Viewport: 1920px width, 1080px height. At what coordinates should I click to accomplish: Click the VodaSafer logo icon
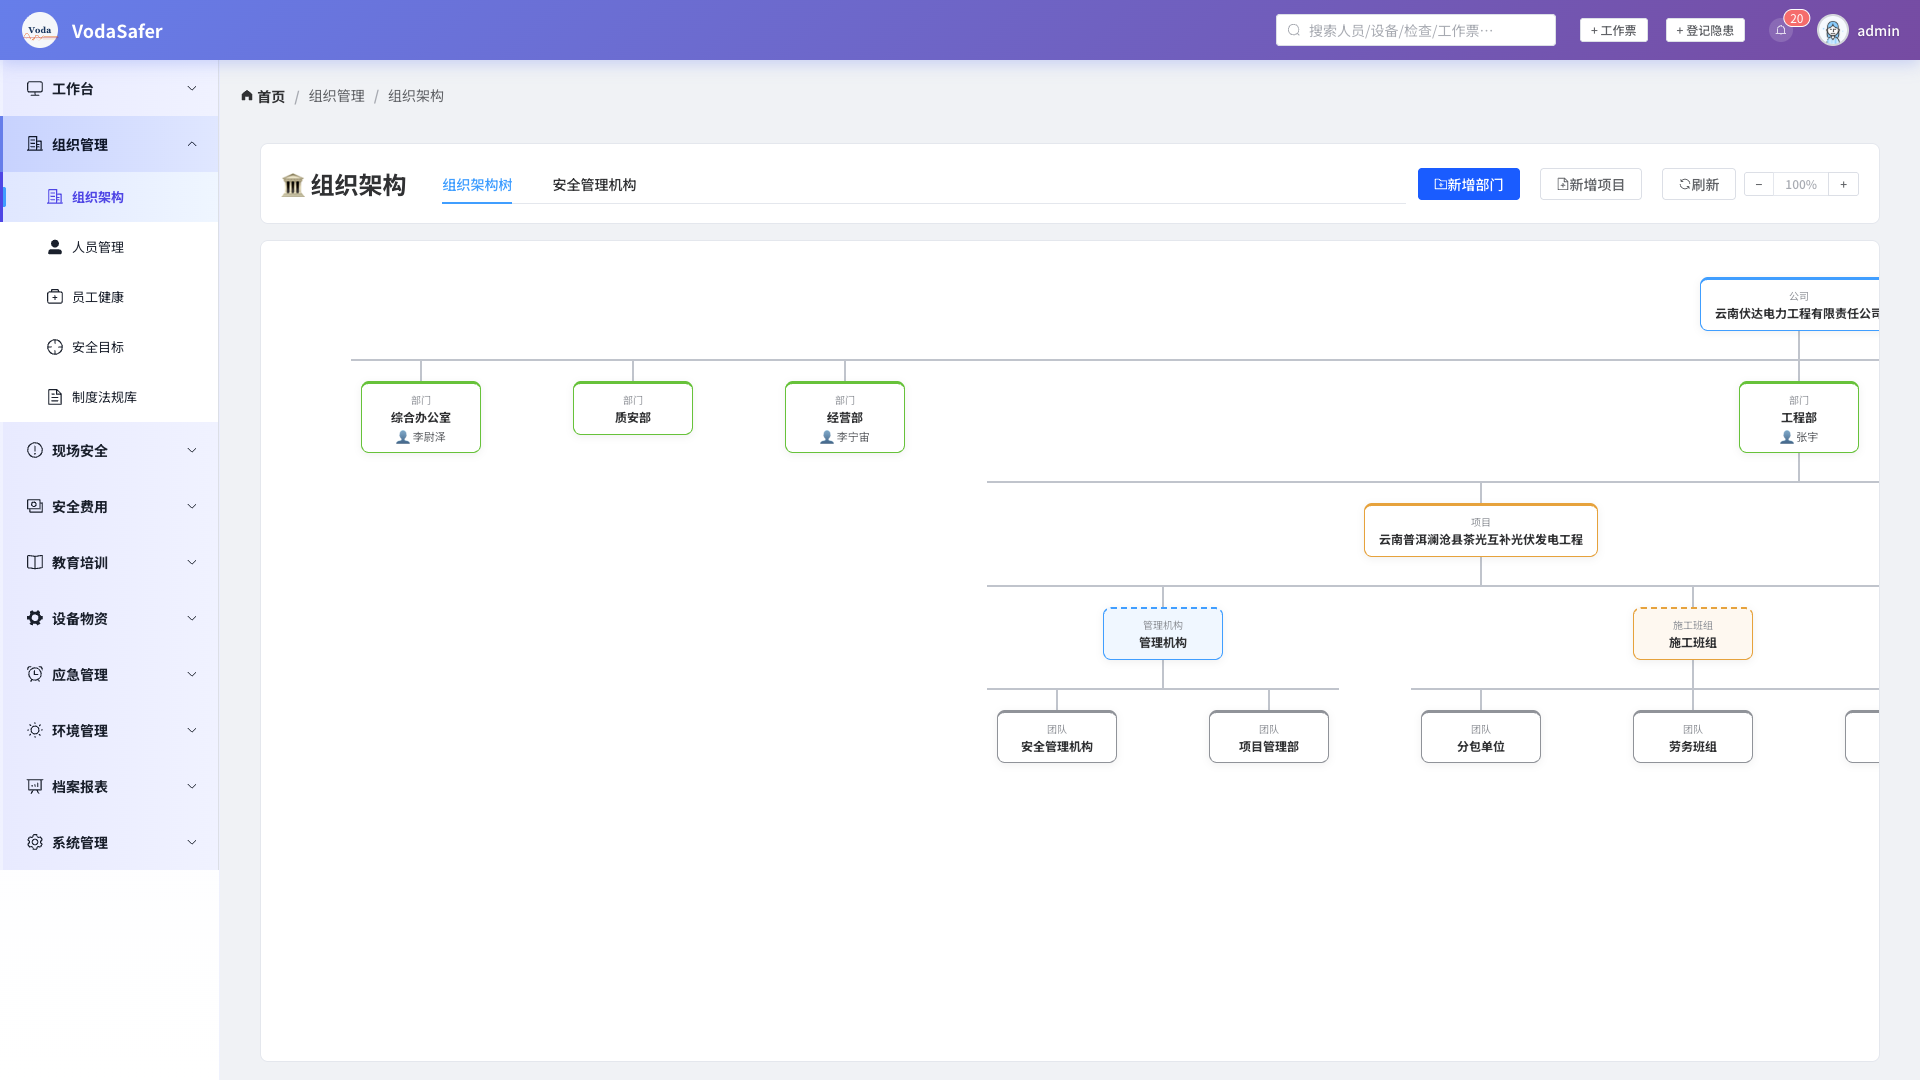(x=40, y=30)
